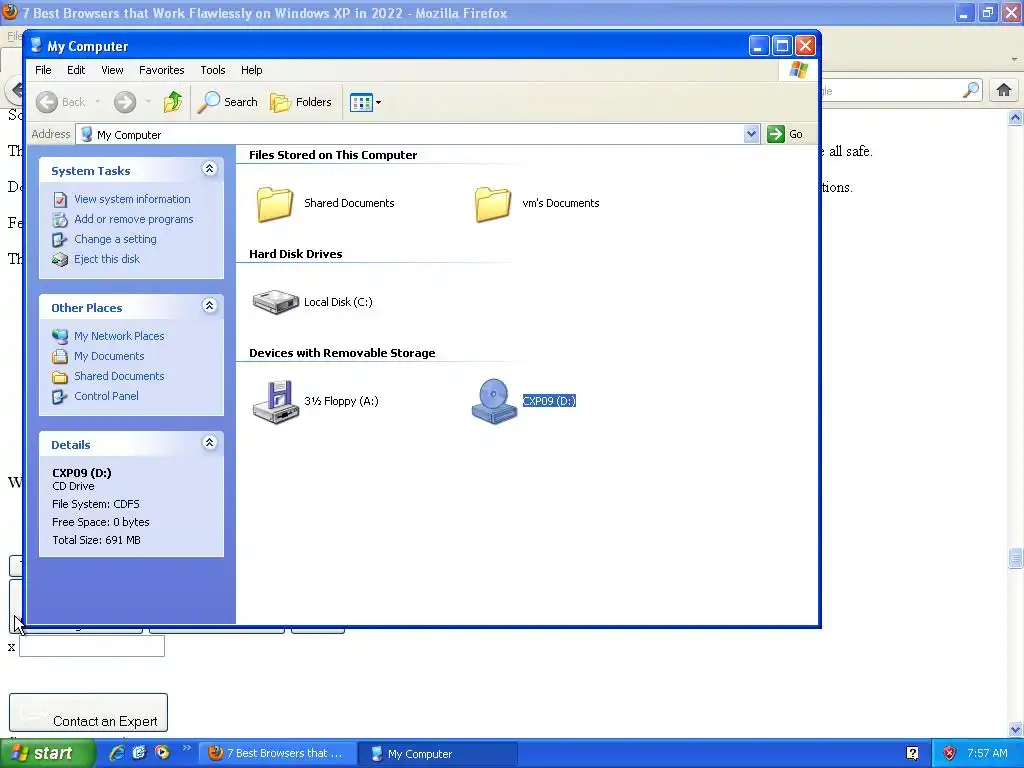Expand the Forward history dropdown arrow
The height and width of the screenshot is (768, 1024).
(148, 102)
